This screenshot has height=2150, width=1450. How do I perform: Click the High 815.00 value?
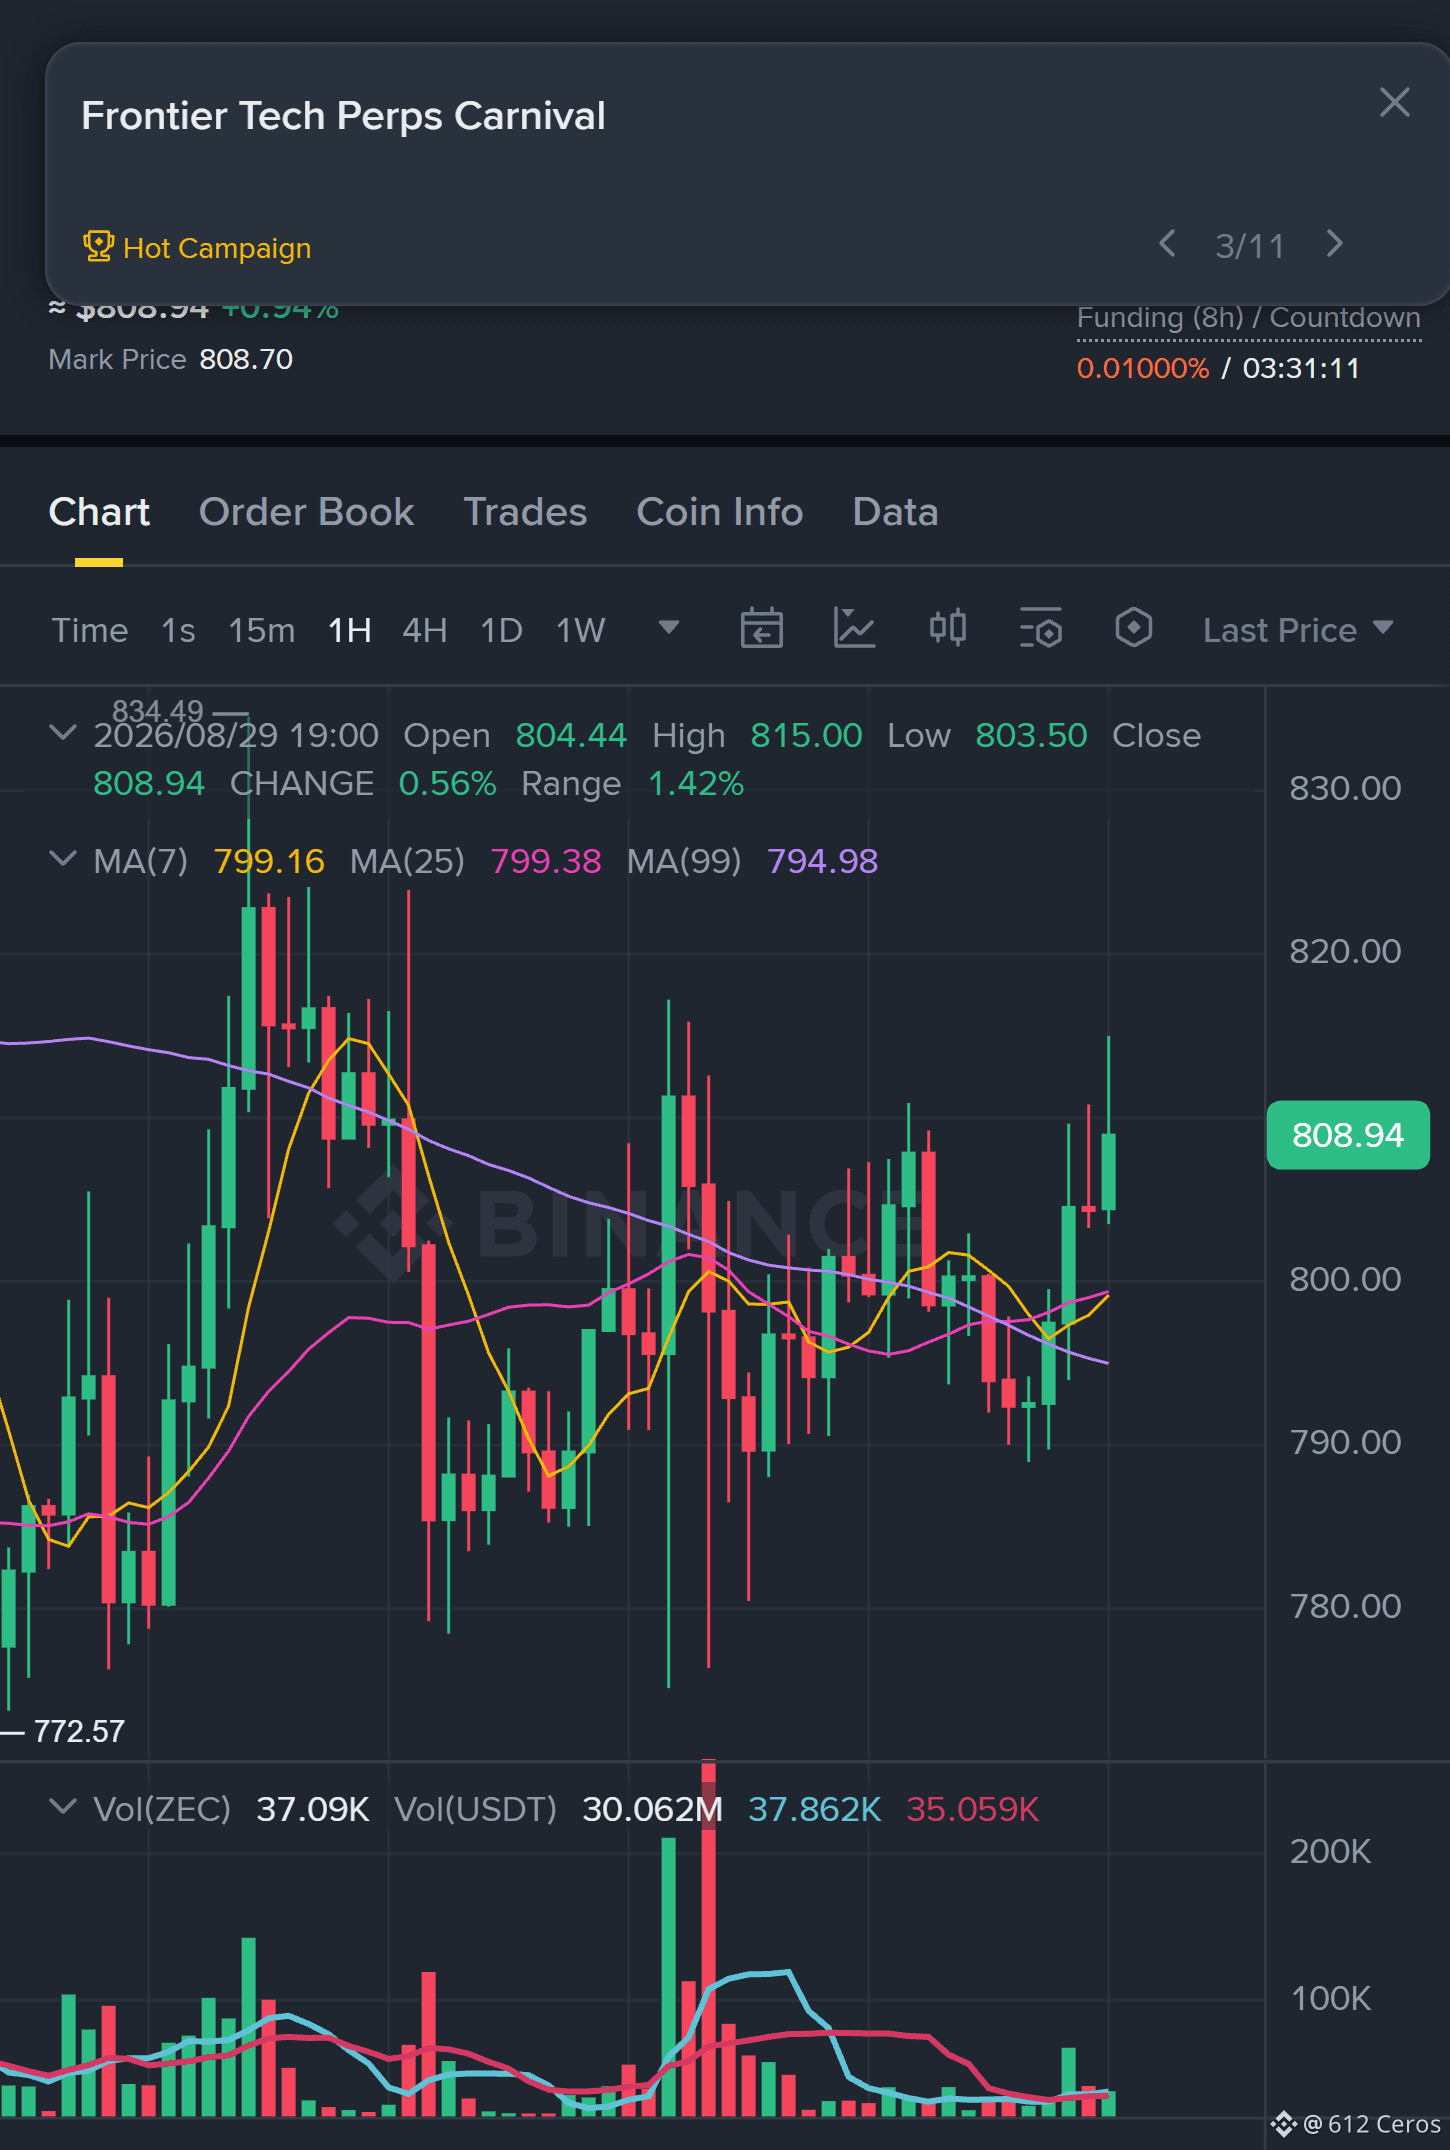pos(806,735)
